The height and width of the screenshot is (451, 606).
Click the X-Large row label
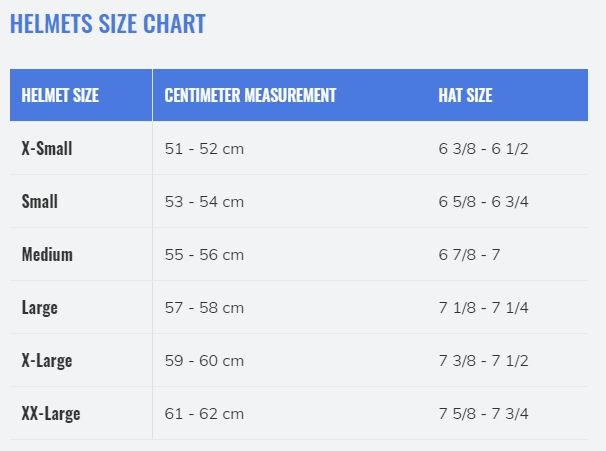47,361
